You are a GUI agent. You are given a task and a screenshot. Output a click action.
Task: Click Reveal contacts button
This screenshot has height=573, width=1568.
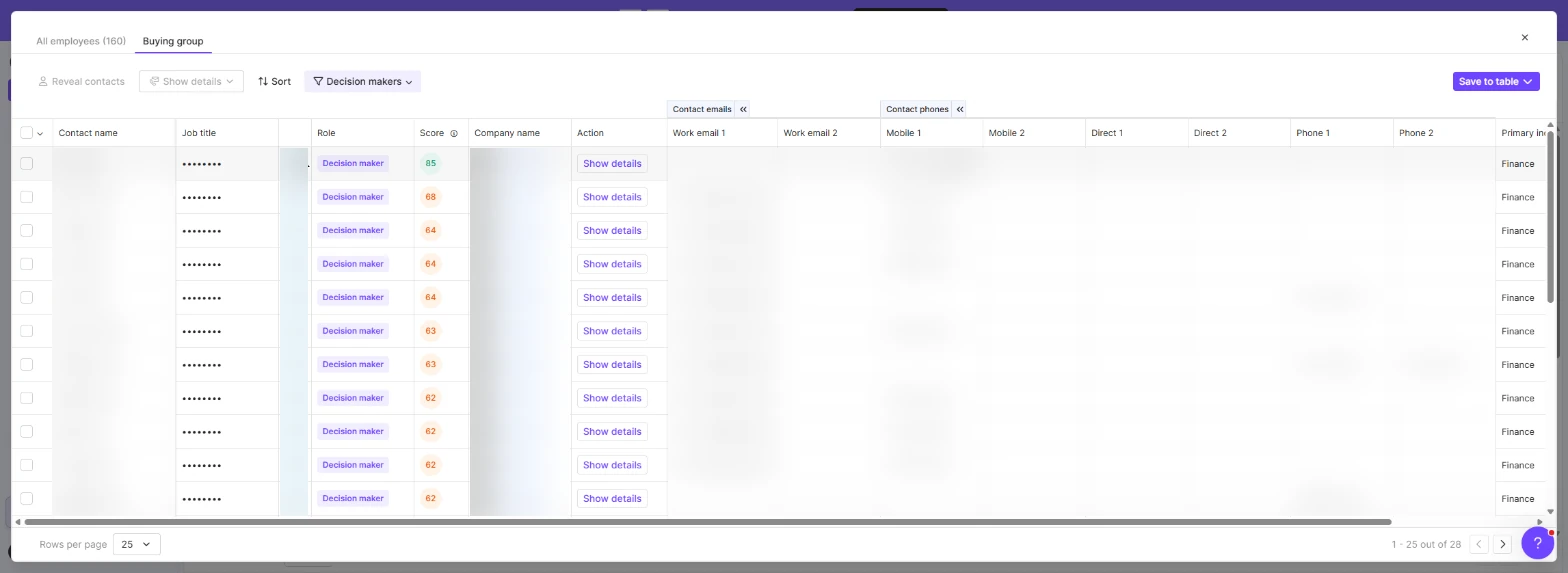[x=81, y=82]
